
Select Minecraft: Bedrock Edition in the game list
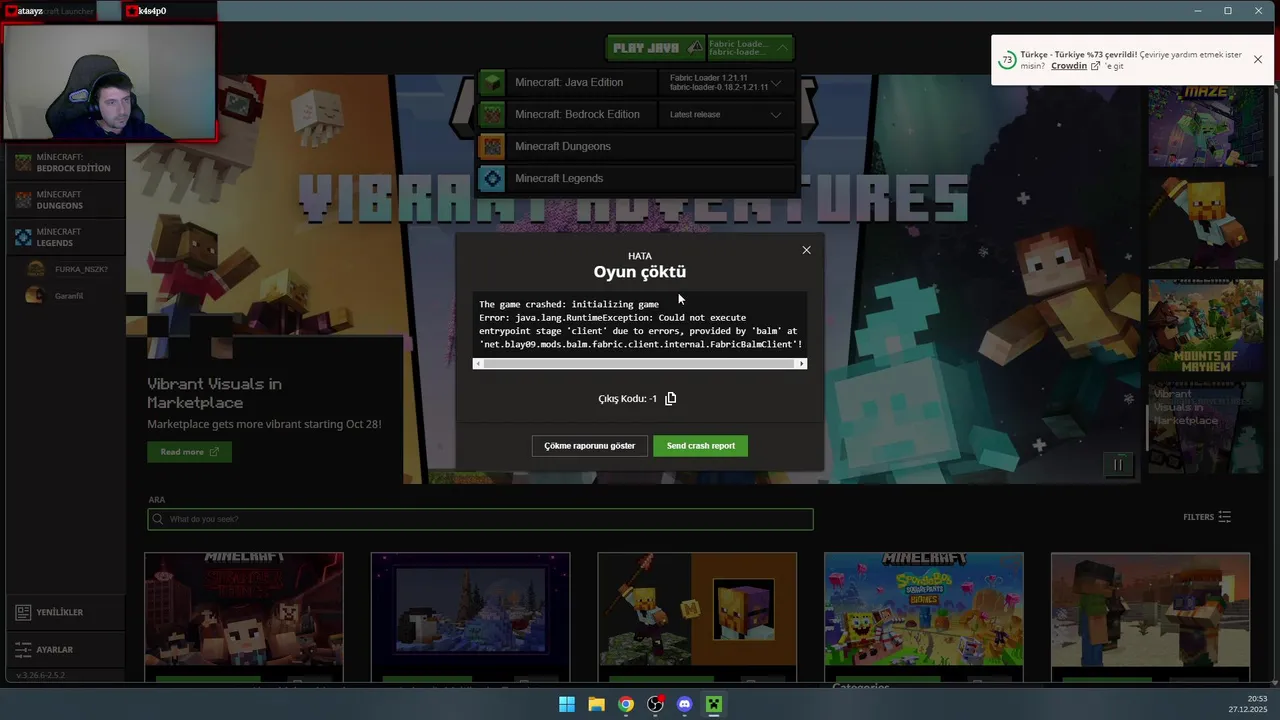[x=577, y=114]
